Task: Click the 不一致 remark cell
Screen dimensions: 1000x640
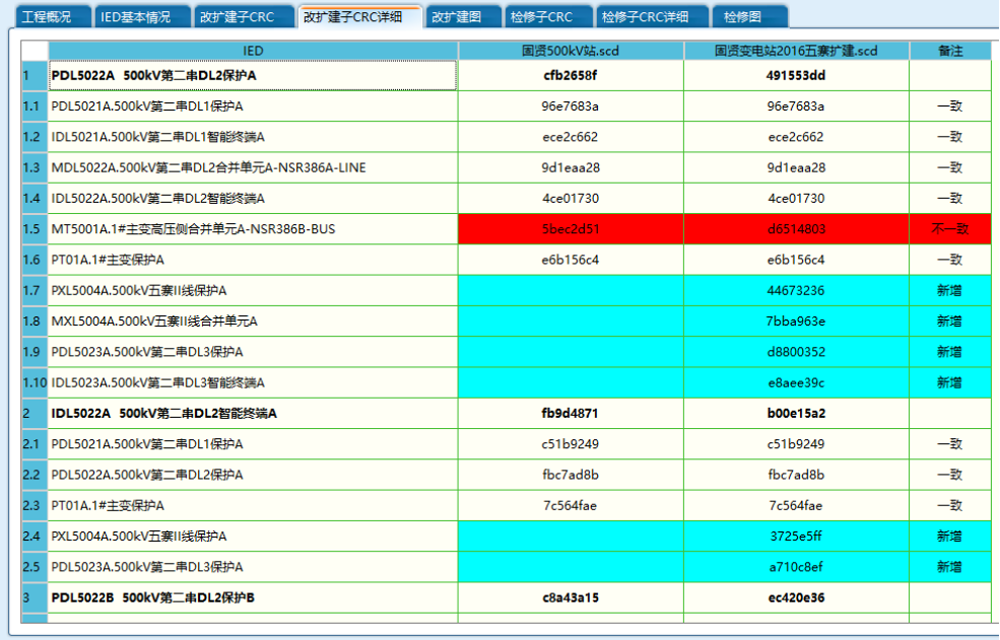Action: 950,229
